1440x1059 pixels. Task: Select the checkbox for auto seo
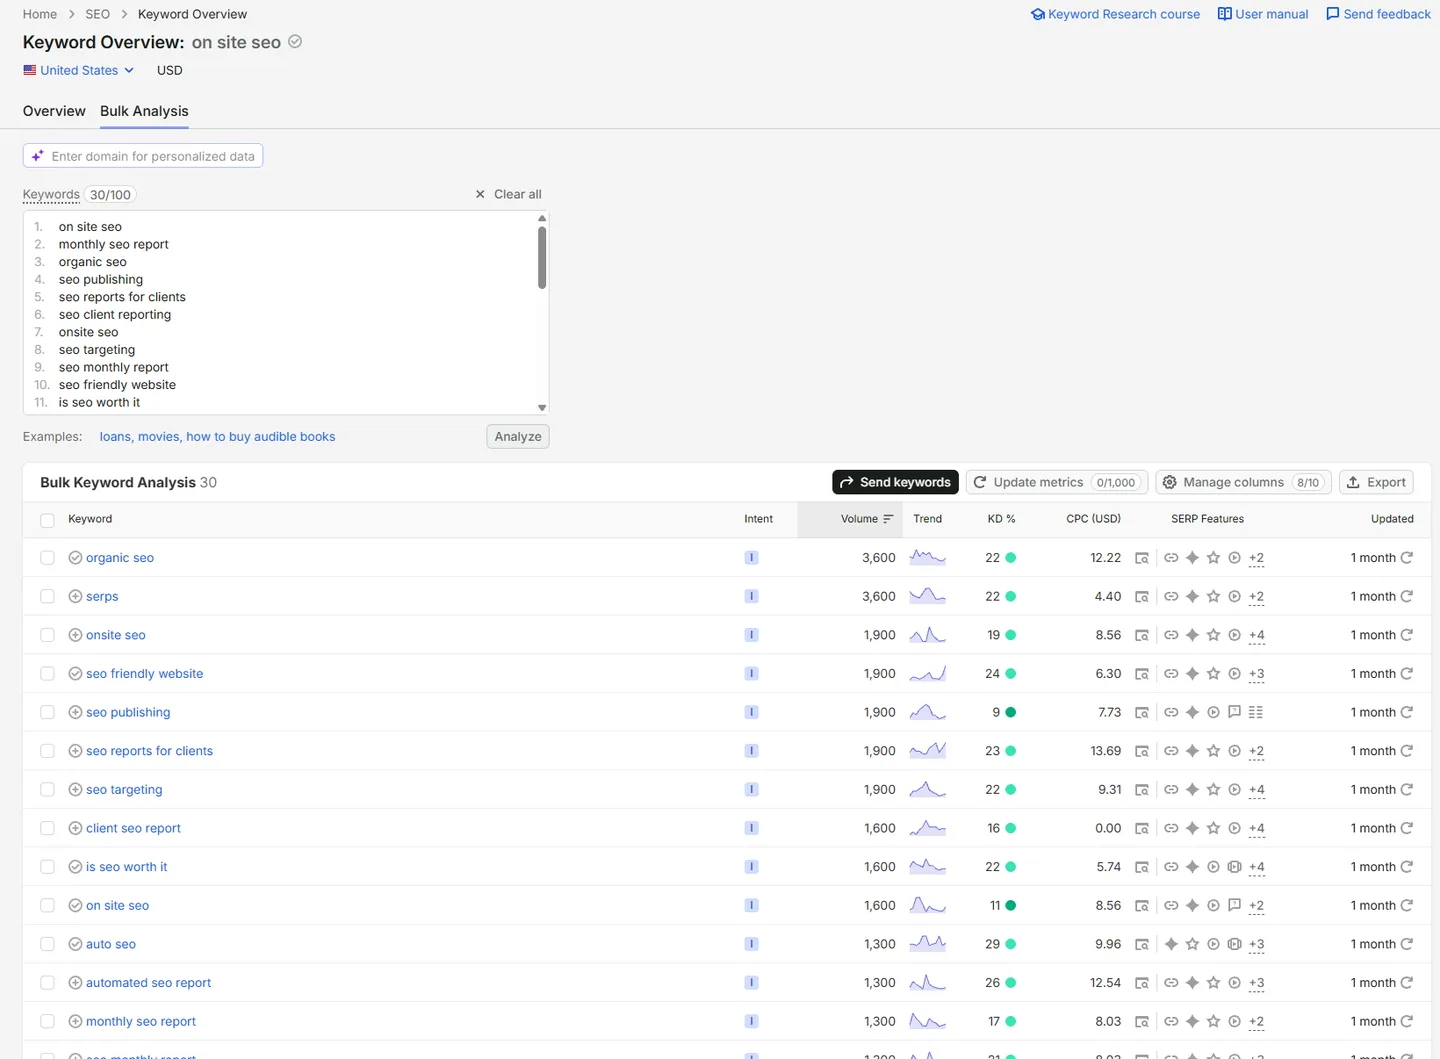point(47,944)
